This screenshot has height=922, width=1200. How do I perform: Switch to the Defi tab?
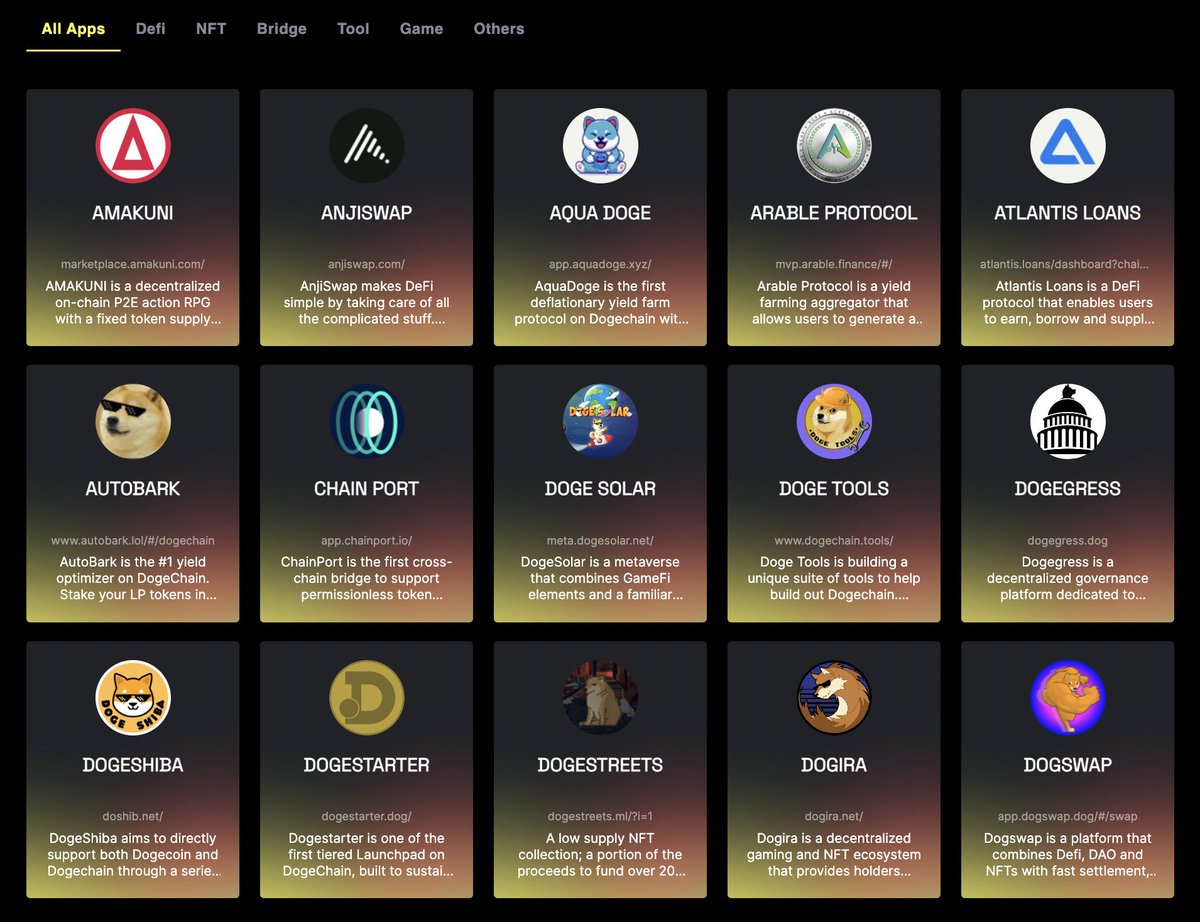(151, 29)
